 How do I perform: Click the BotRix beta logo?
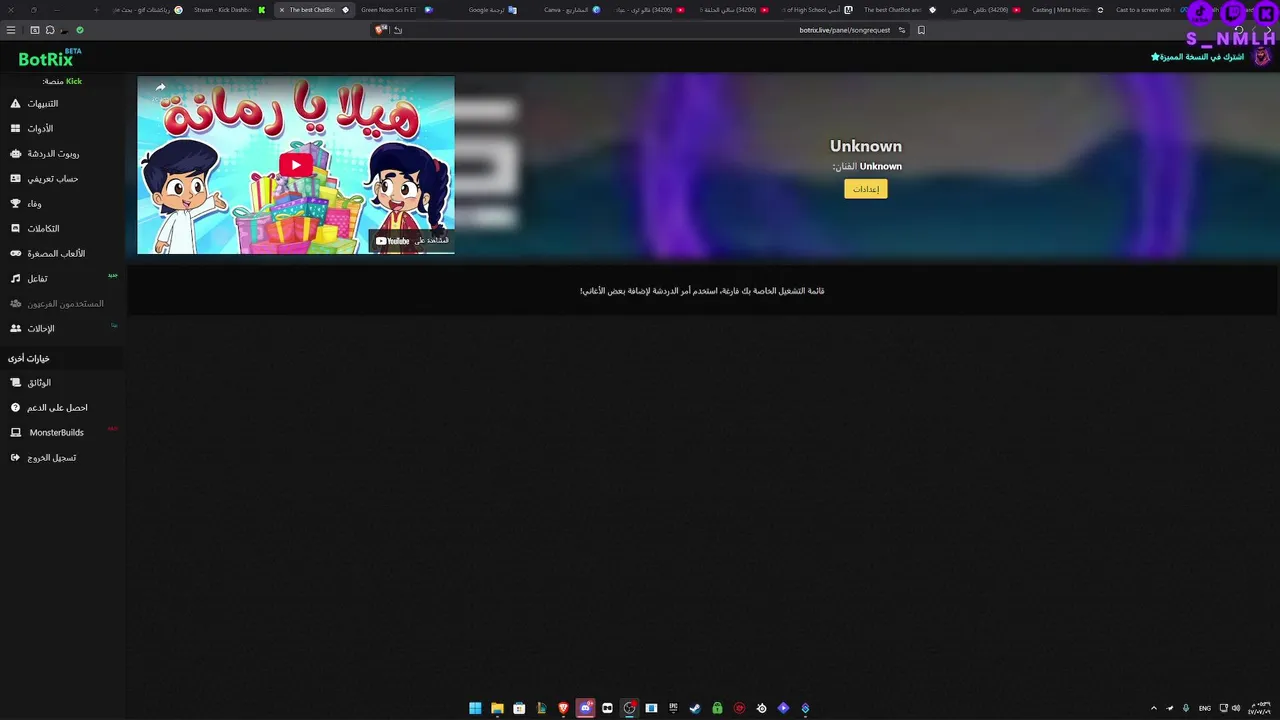pyautogui.click(x=49, y=58)
